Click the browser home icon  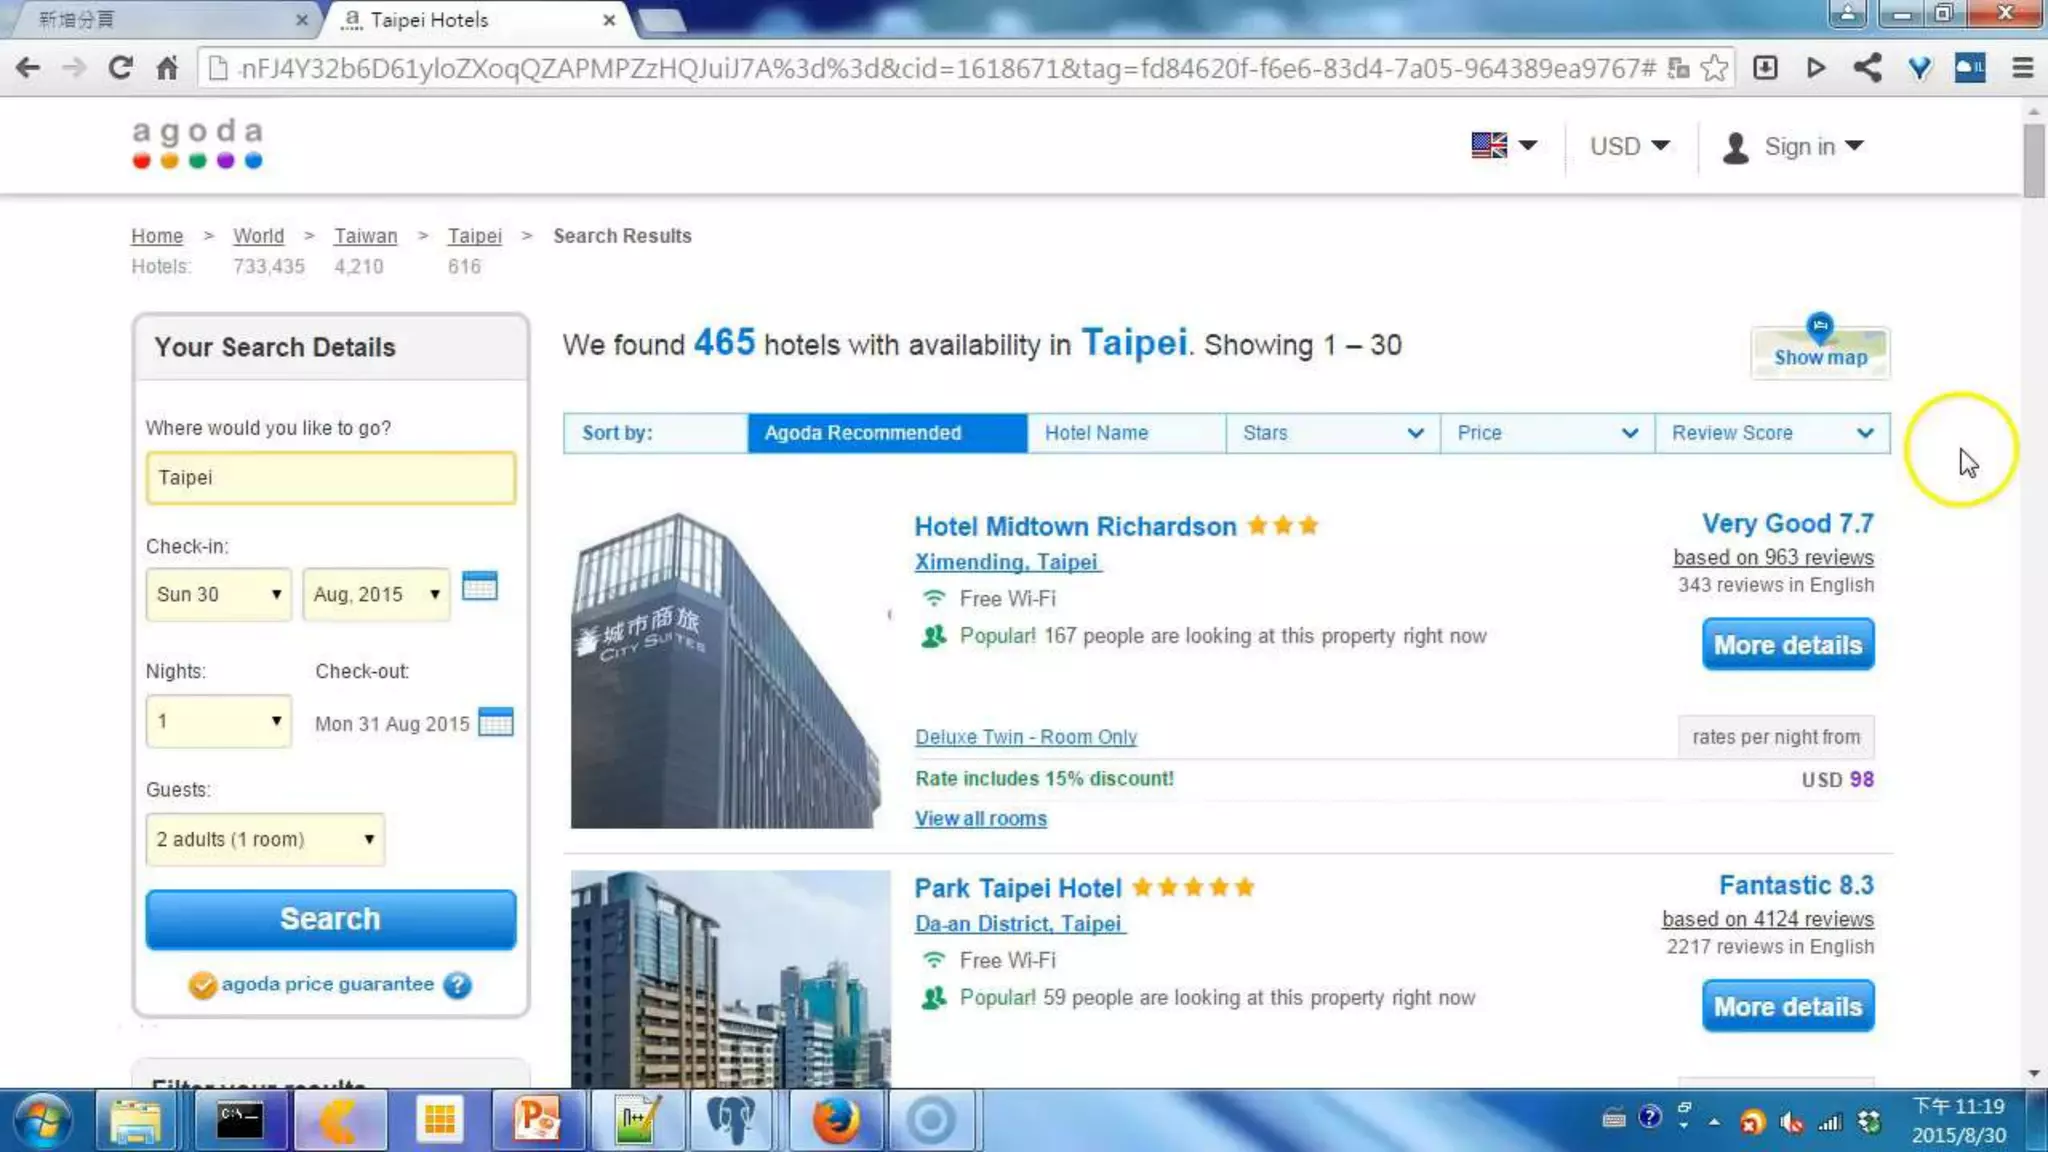(x=167, y=68)
